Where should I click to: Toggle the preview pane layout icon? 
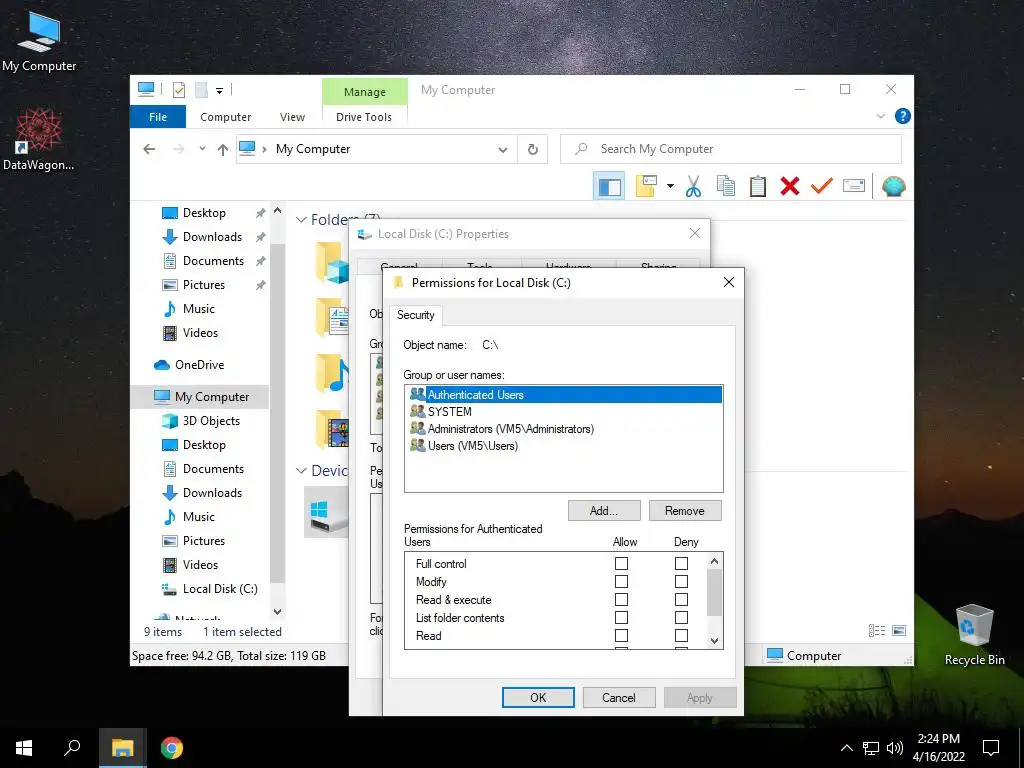point(609,186)
